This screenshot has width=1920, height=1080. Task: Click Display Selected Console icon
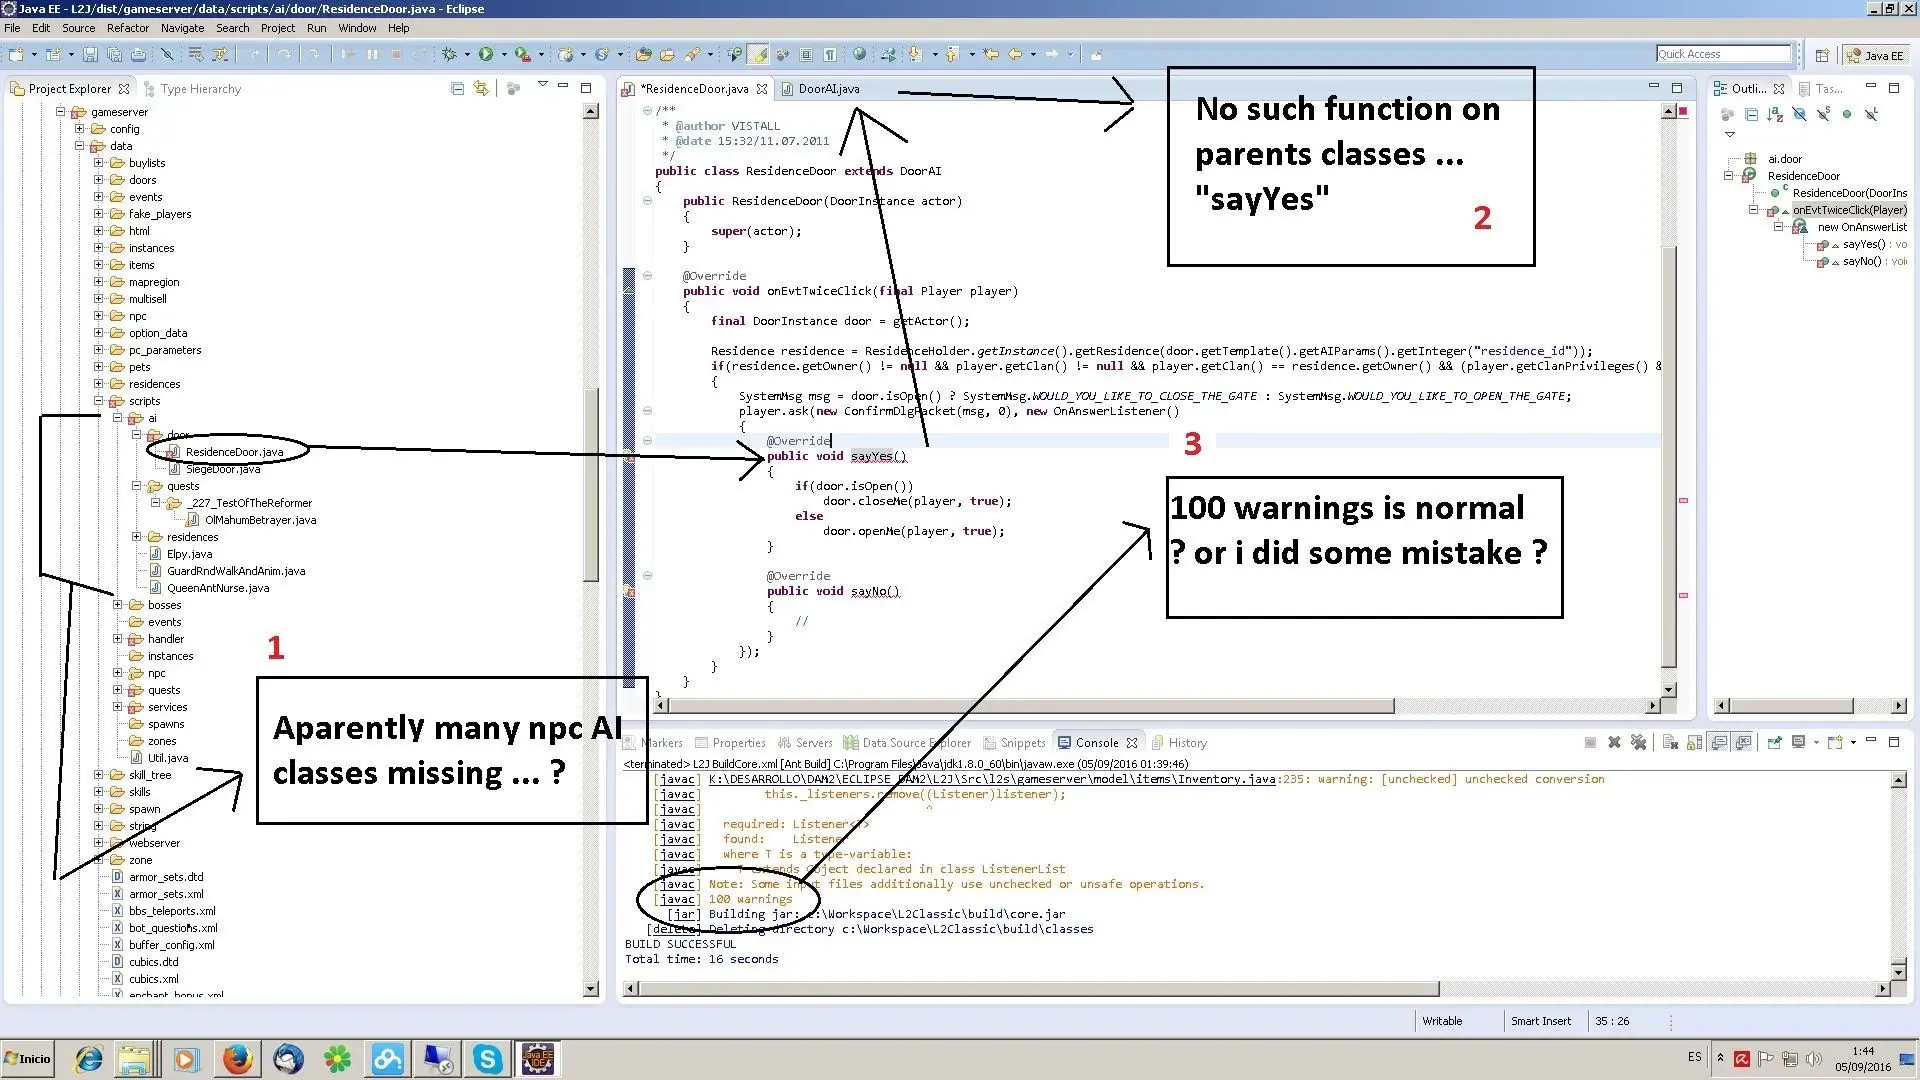(1798, 742)
